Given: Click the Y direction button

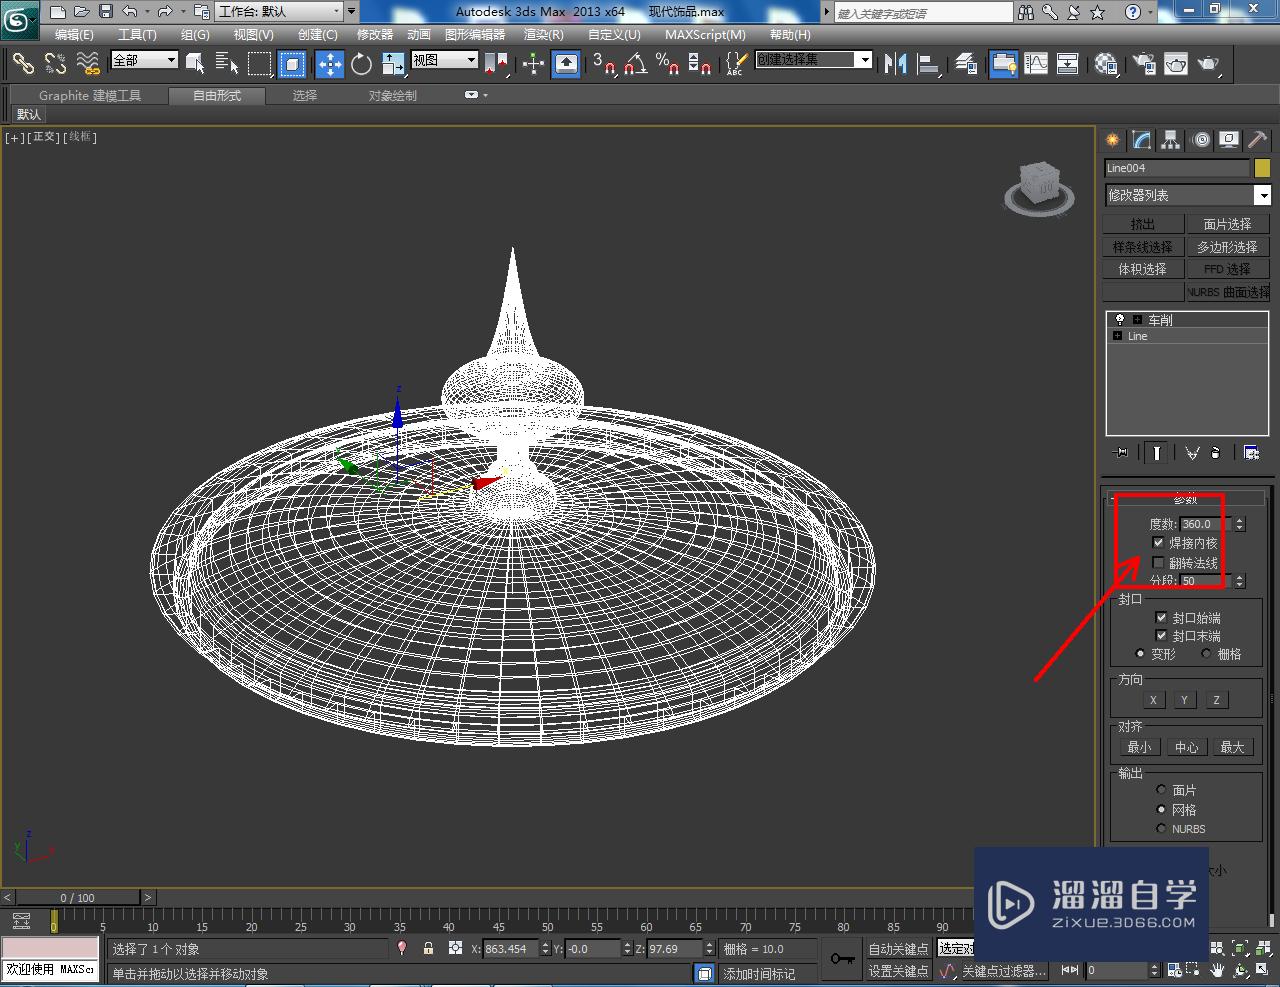Looking at the screenshot, I should tap(1184, 700).
